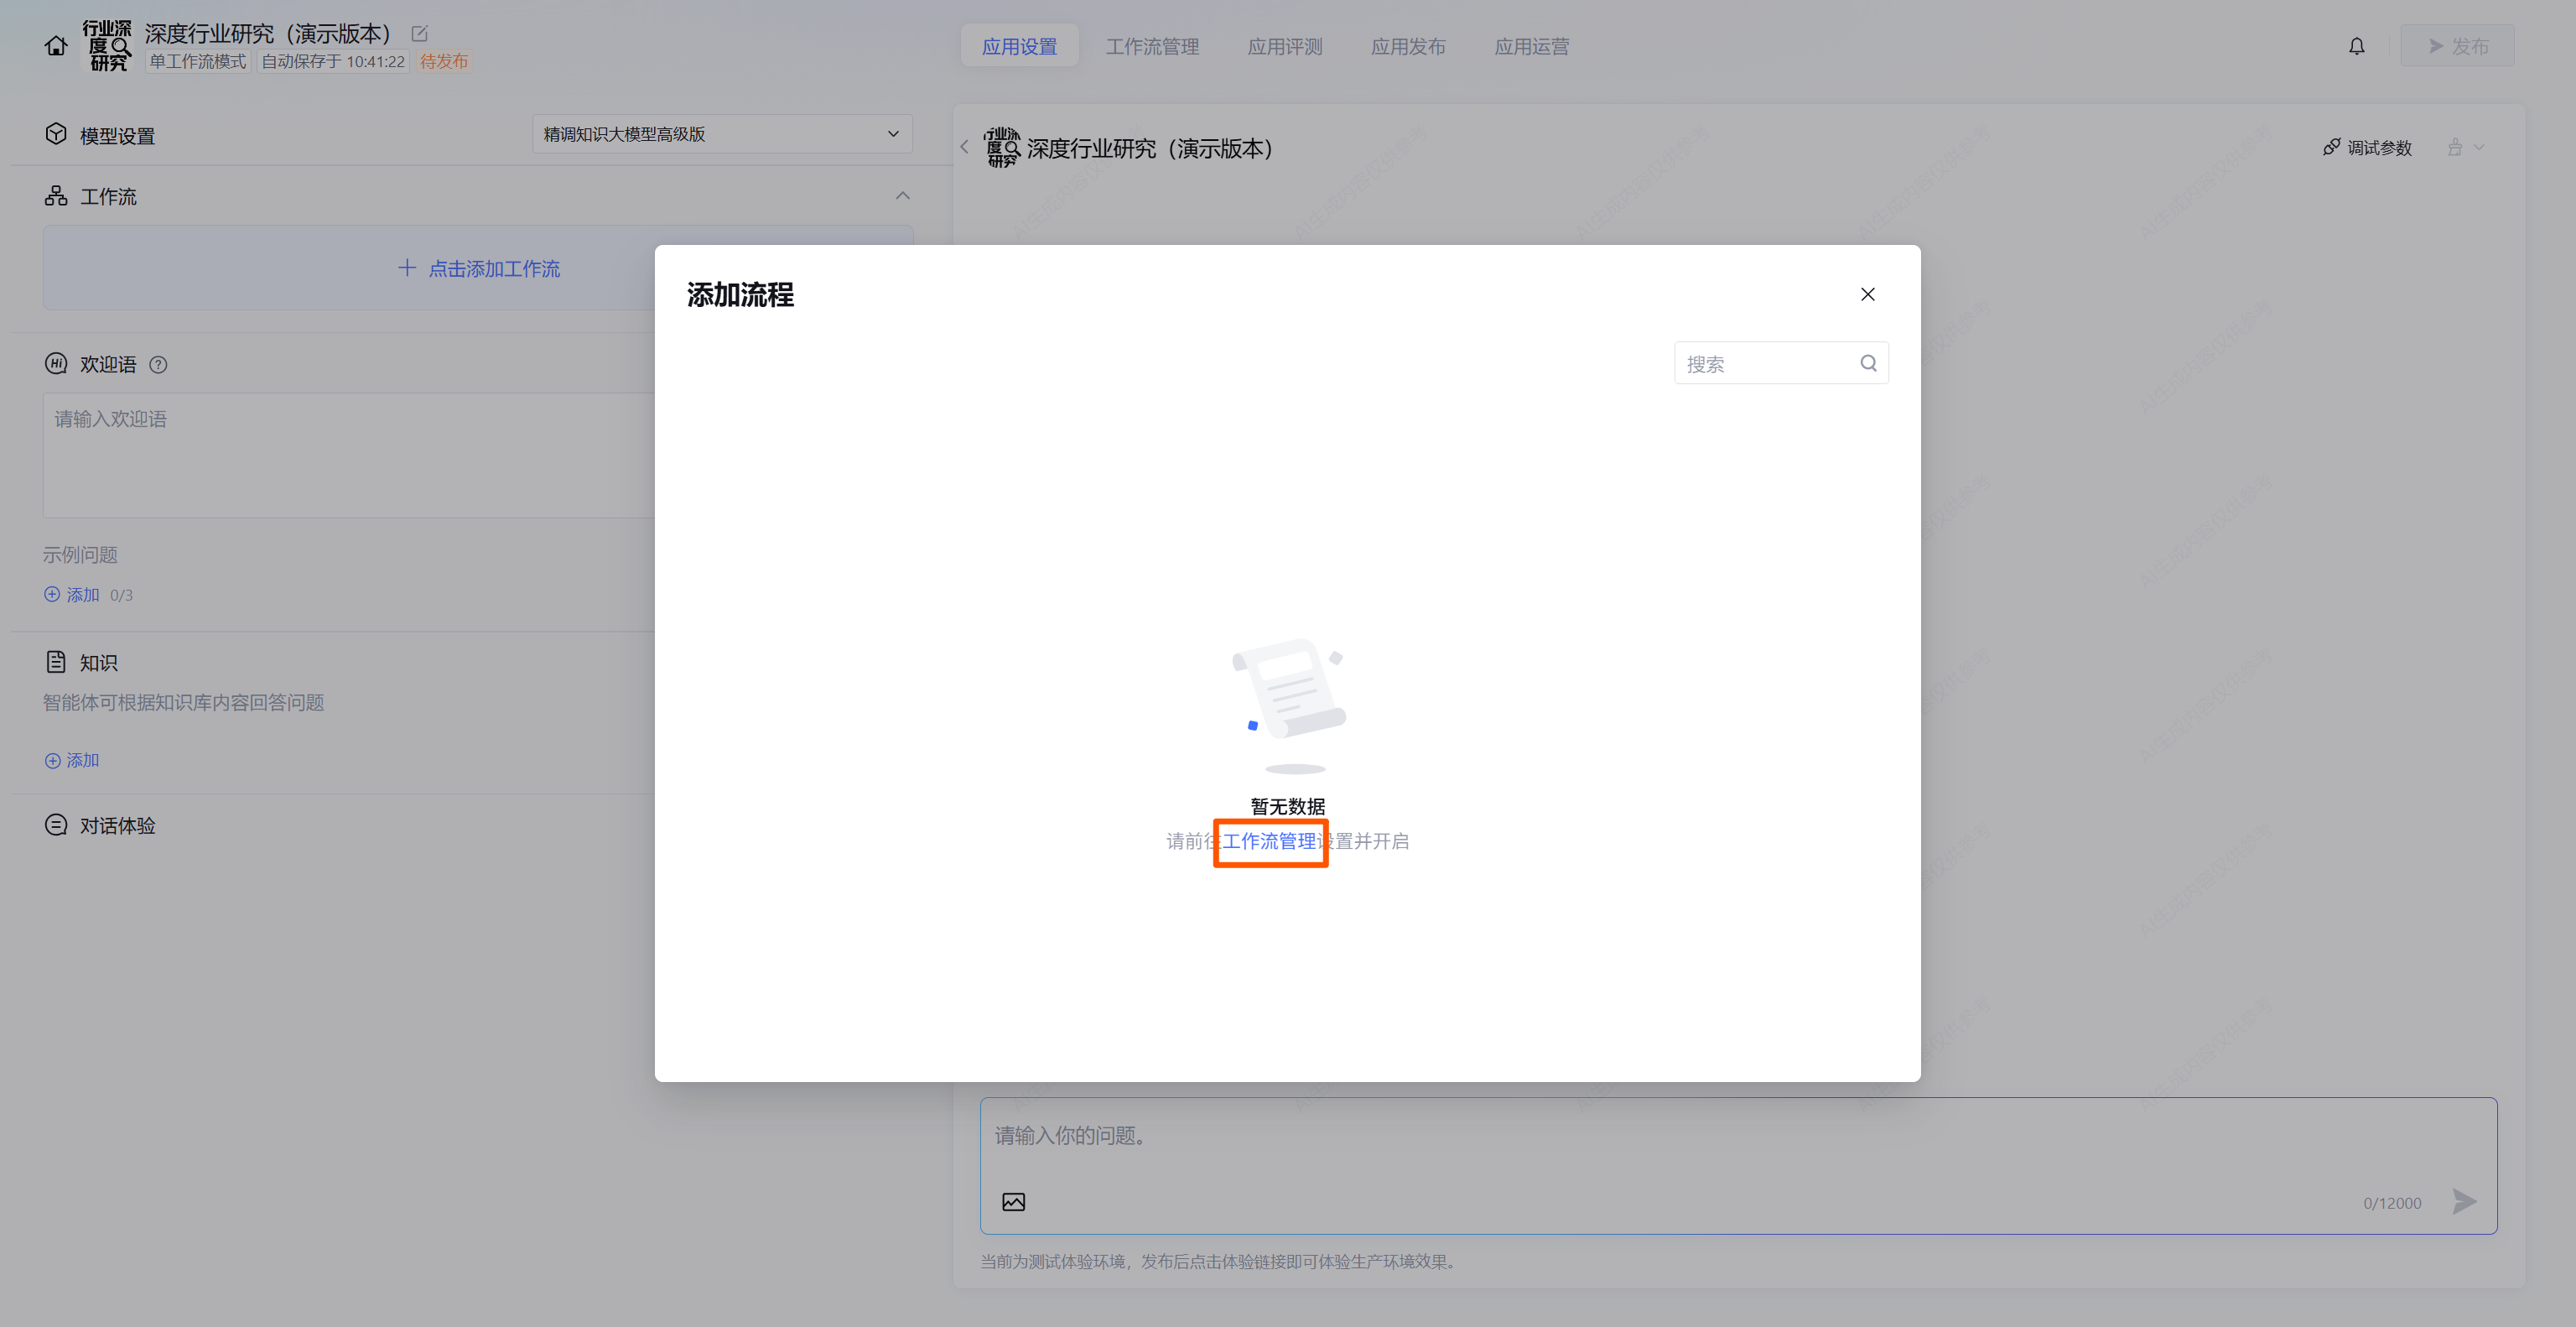The height and width of the screenshot is (1327, 2576).
Task: Follow the 工作流管理 link in the dialog
Action: pyautogui.click(x=1269, y=841)
